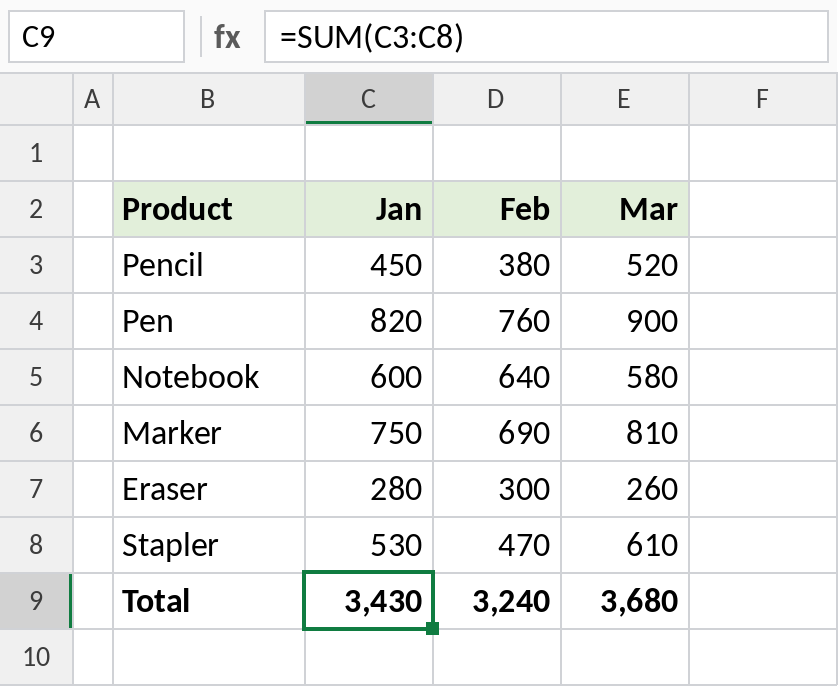Click Pencil's Jan value 450
The height and width of the screenshot is (686, 838).
[369, 265]
